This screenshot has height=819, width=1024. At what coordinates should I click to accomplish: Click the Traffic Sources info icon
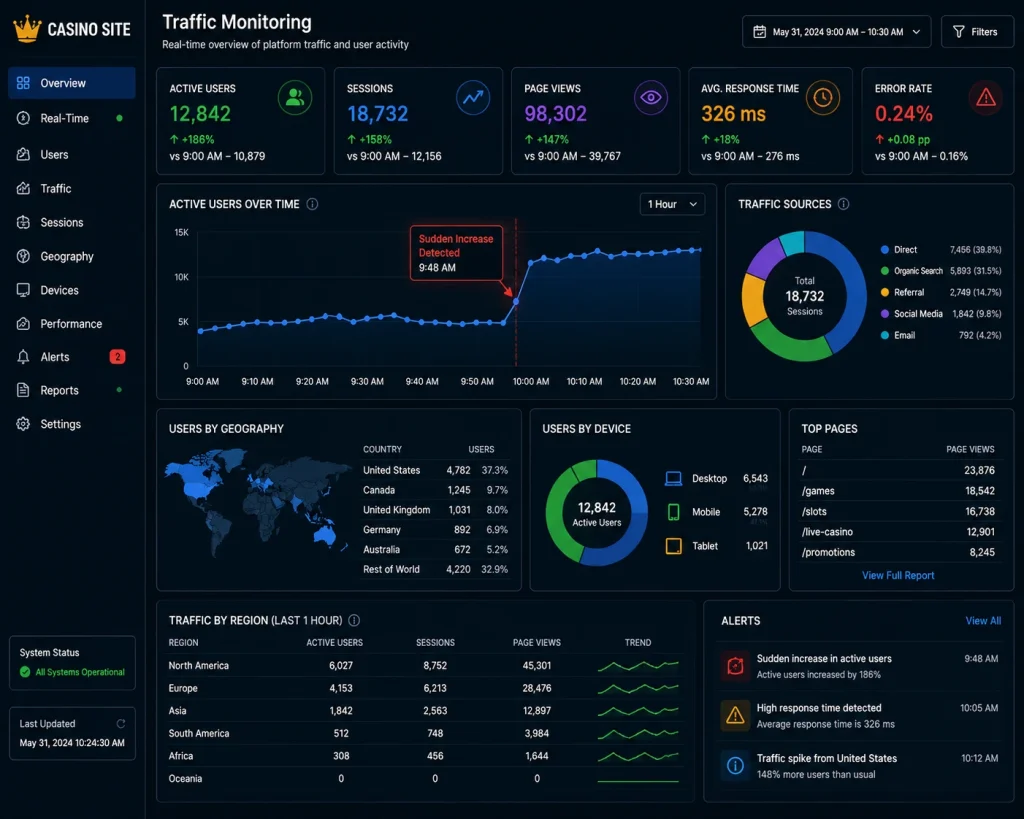843,204
